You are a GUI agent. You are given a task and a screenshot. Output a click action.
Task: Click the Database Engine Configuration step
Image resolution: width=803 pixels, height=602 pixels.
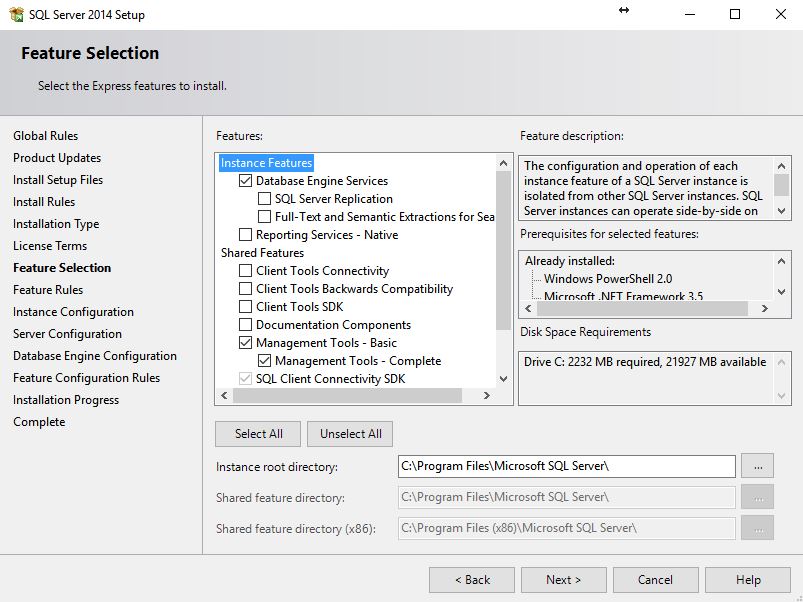[95, 356]
